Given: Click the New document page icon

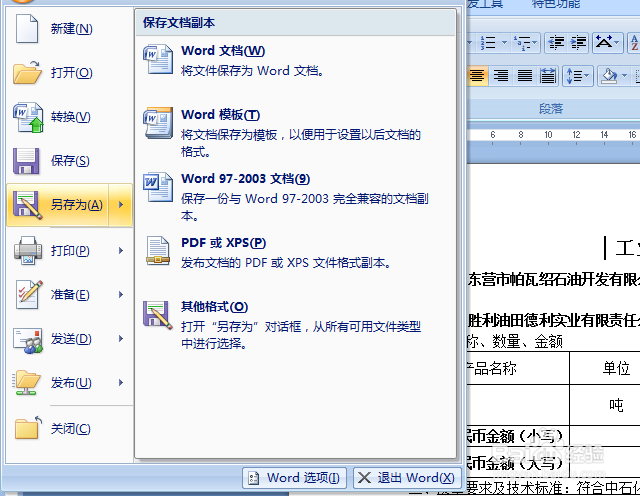Looking at the screenshot, I should [x=27, y=29].
